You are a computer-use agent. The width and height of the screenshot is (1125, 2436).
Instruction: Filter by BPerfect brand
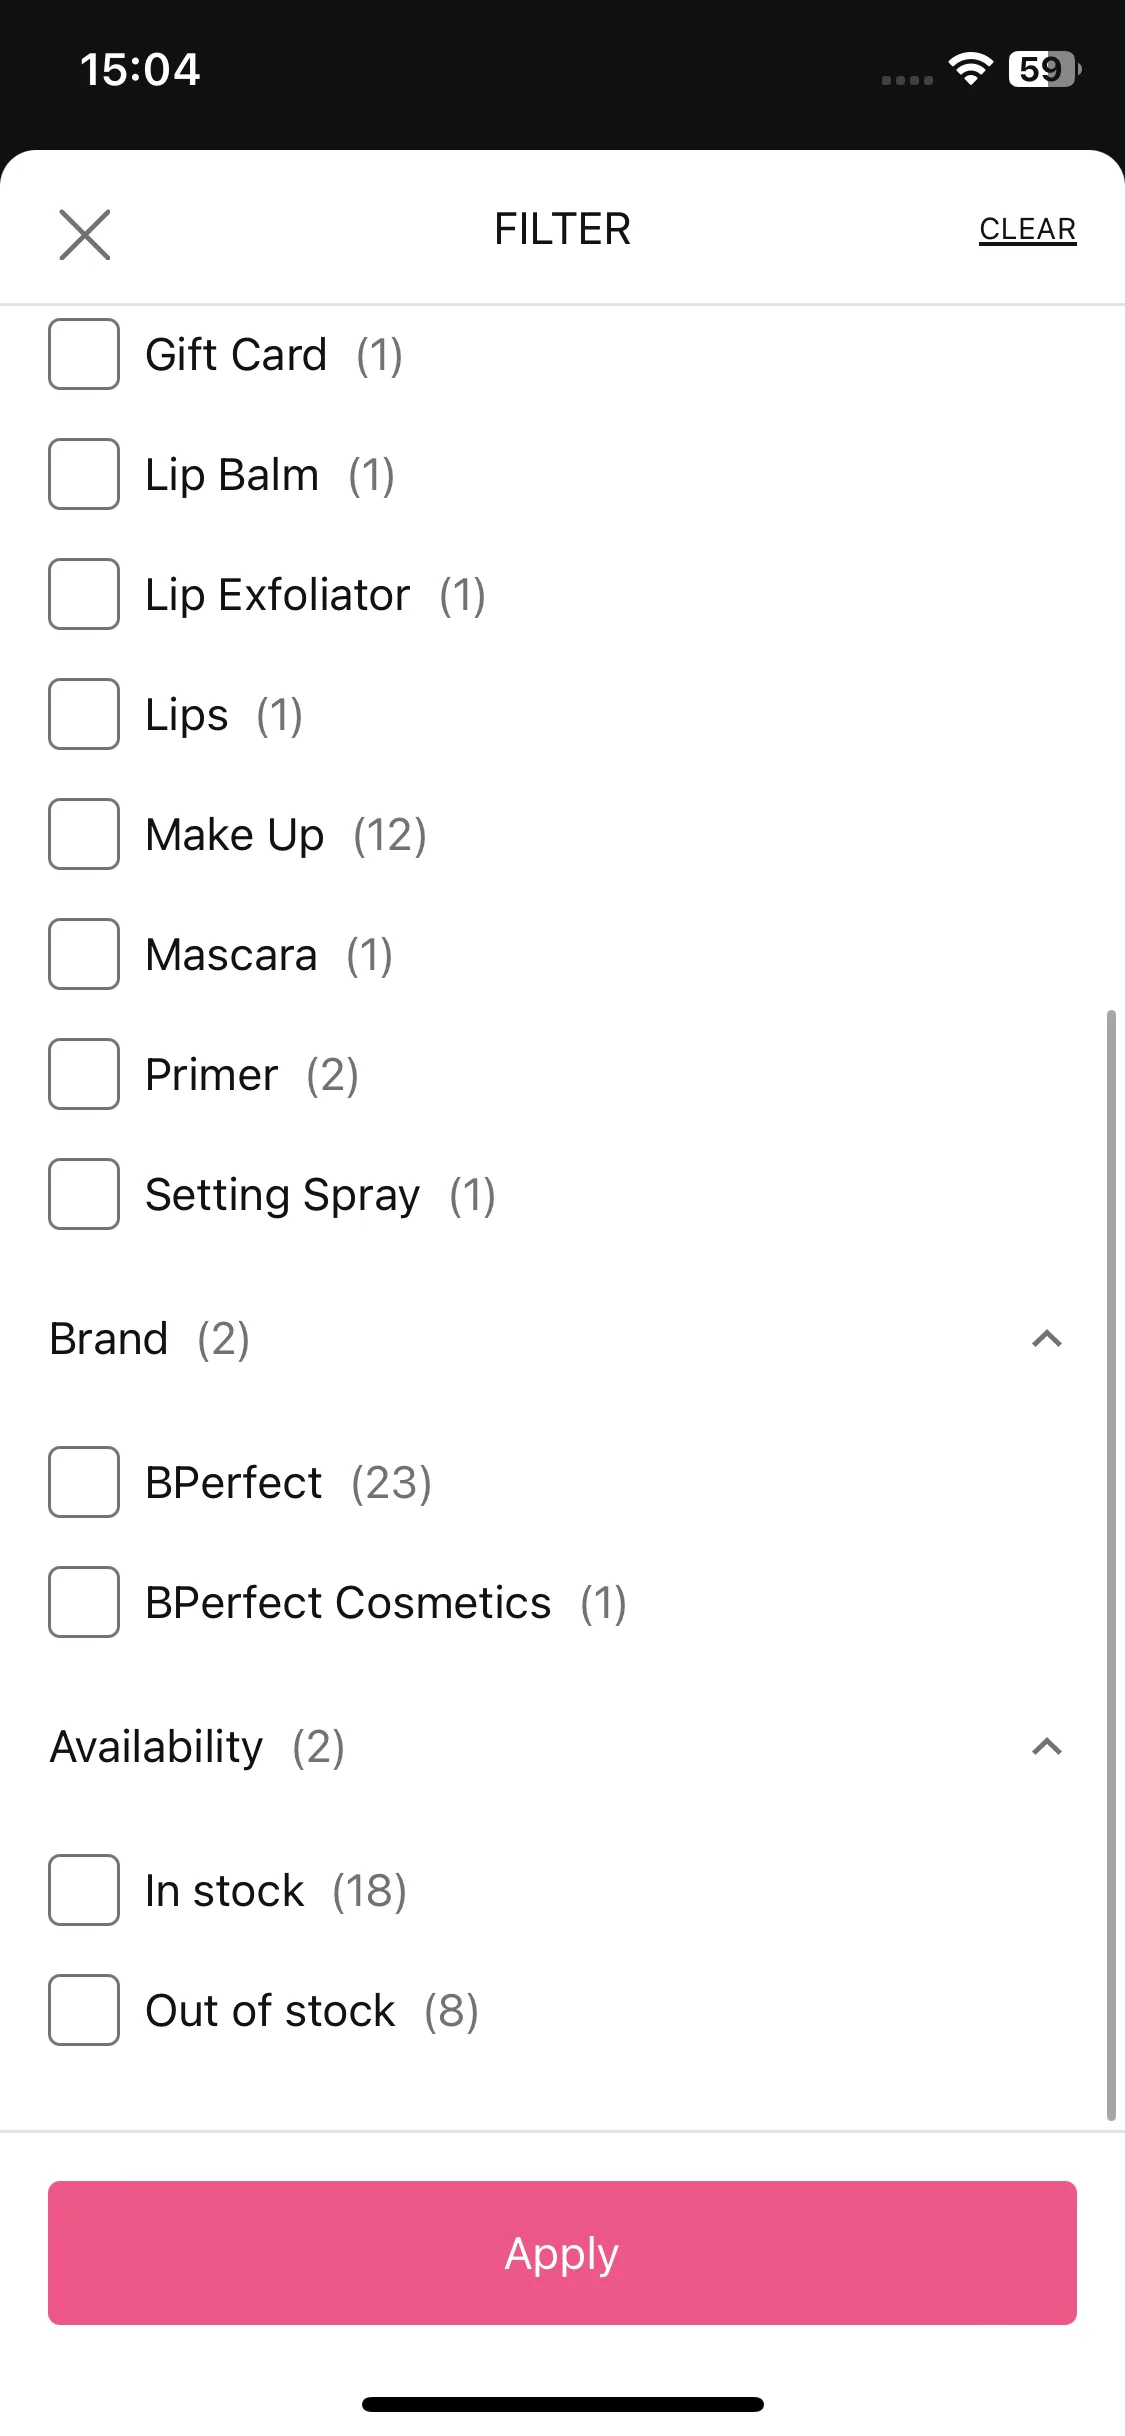coord(84,1482)
